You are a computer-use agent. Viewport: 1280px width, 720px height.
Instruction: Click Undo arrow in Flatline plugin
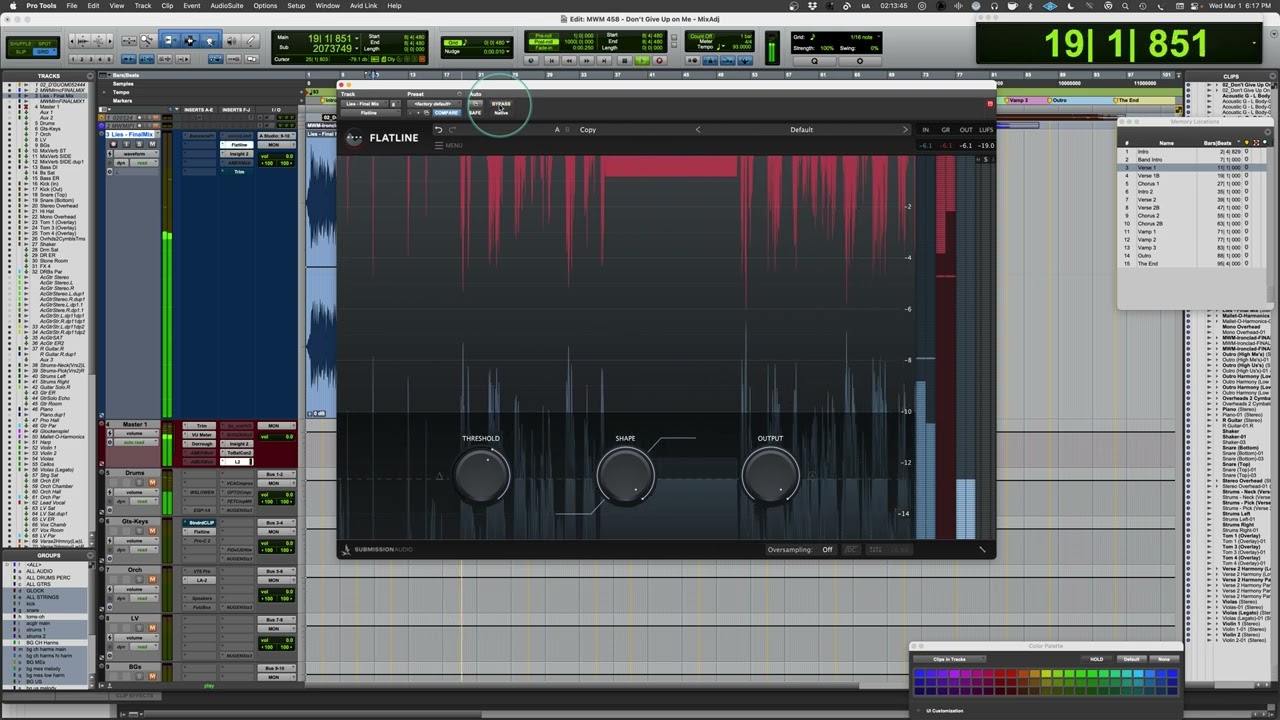(438, 130)
